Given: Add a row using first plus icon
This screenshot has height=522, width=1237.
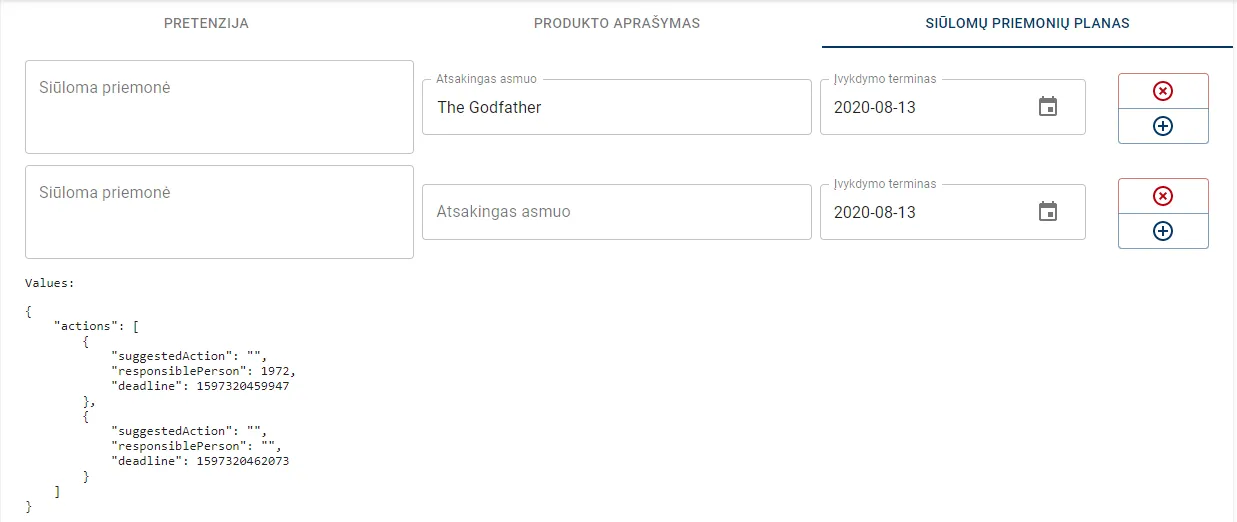Looking at the screenshot, I should pos(1163,126).
